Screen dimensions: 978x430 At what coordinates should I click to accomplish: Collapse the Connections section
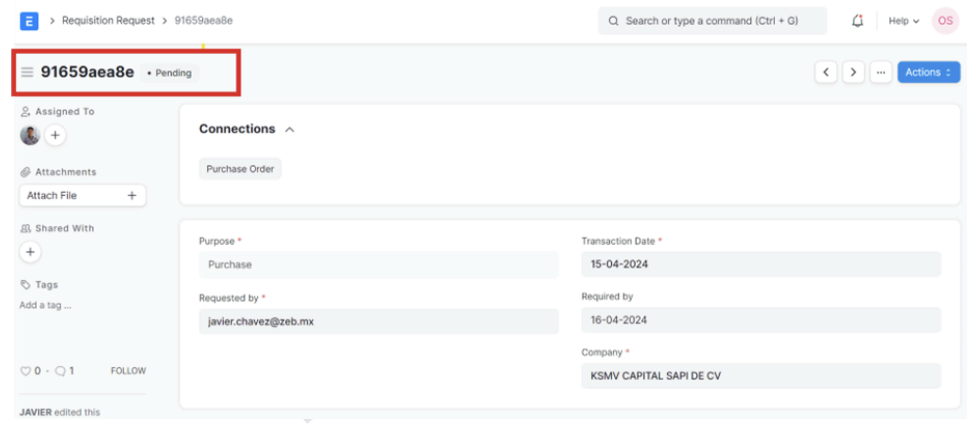point(290,129)
